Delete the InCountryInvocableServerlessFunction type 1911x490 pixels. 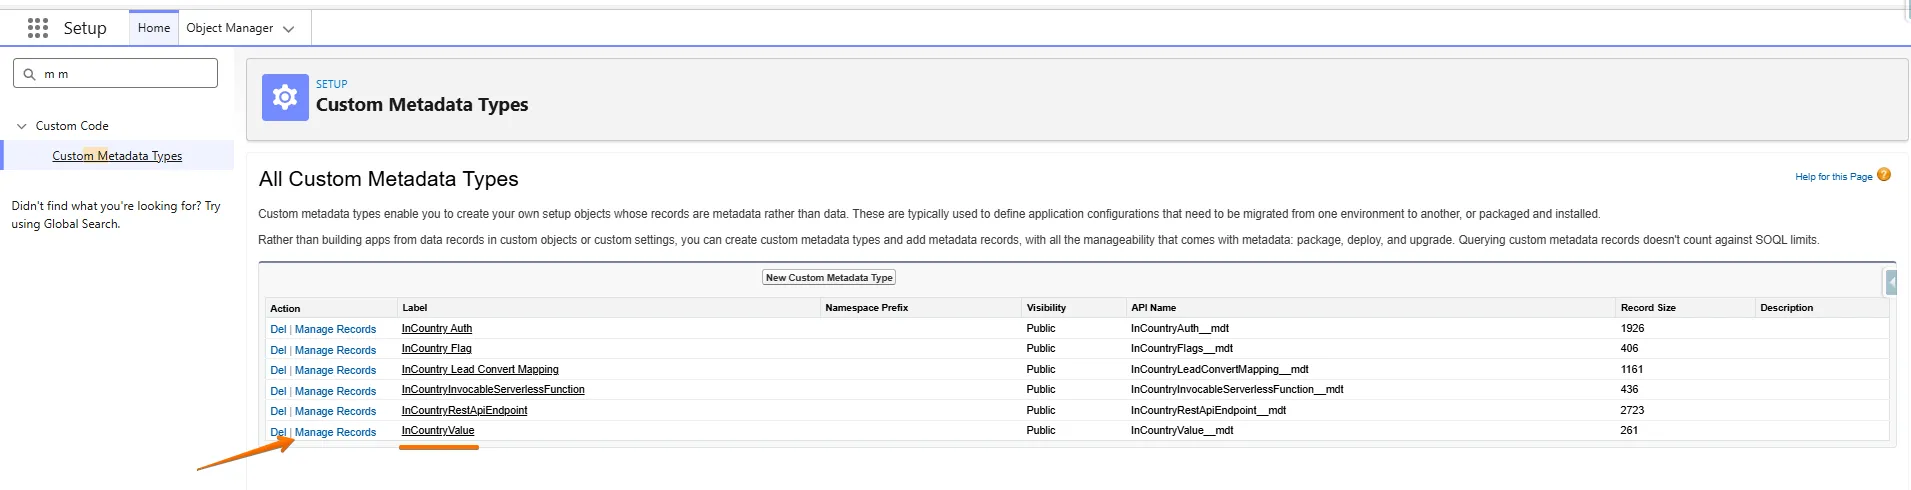tap(277, 391)
